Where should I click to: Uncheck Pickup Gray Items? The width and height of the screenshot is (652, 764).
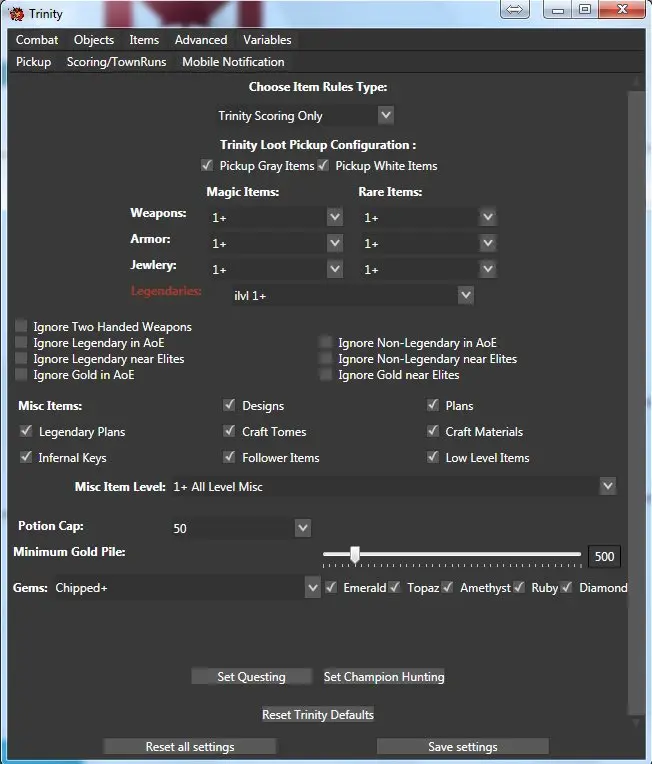coord(207,166)
